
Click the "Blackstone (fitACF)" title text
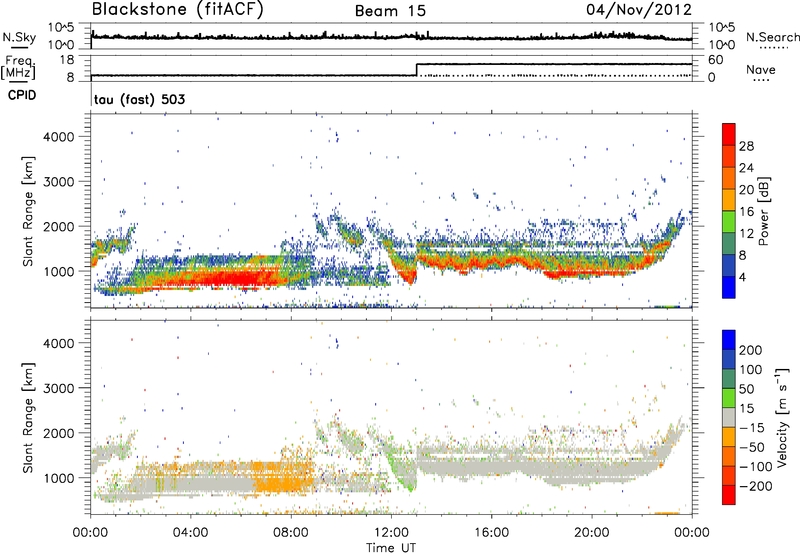coord(178,9)
